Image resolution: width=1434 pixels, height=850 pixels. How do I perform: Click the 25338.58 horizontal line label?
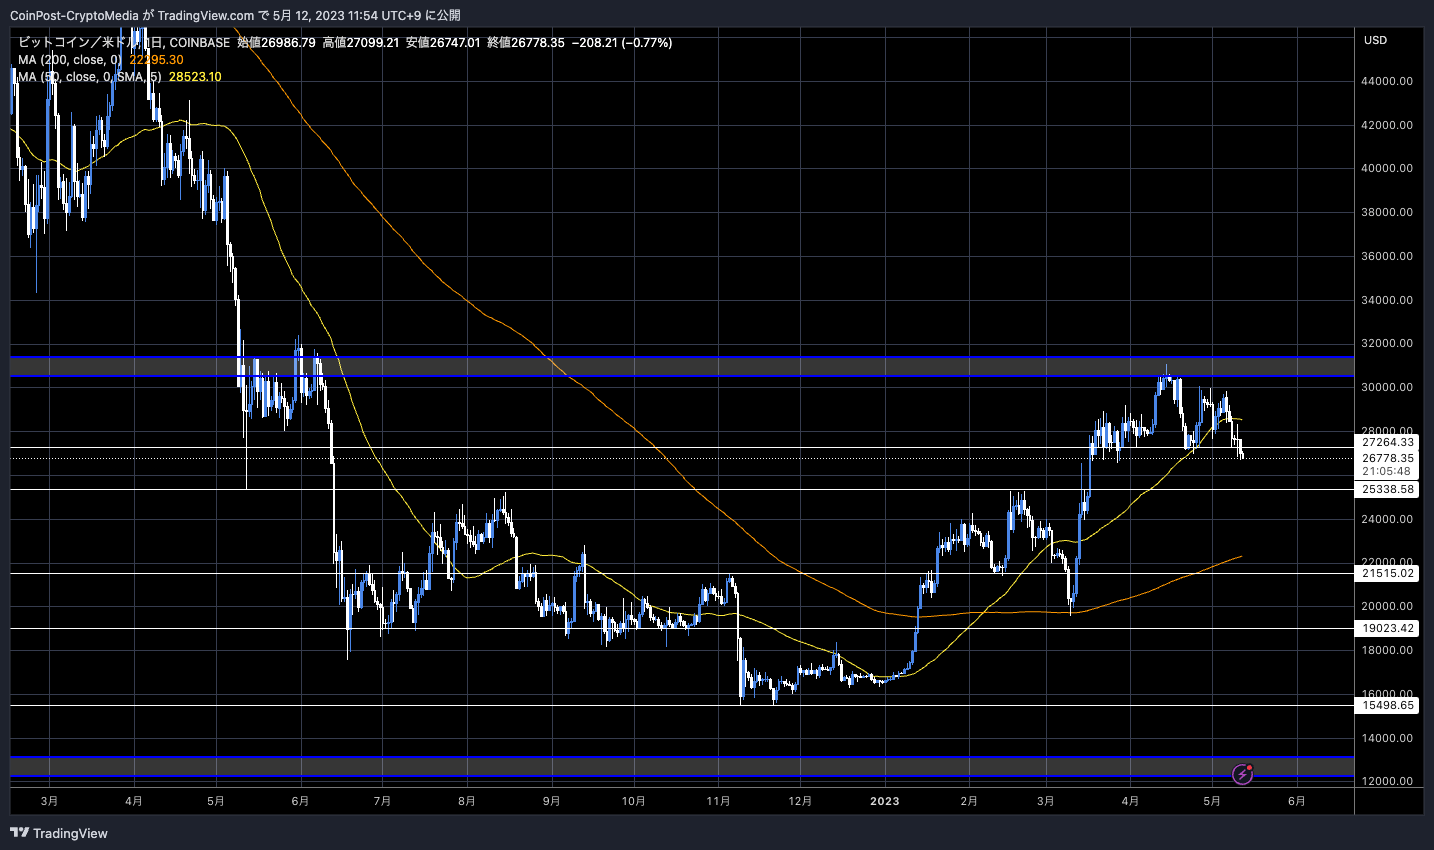pyautogui.click(x=1388, y=490)
